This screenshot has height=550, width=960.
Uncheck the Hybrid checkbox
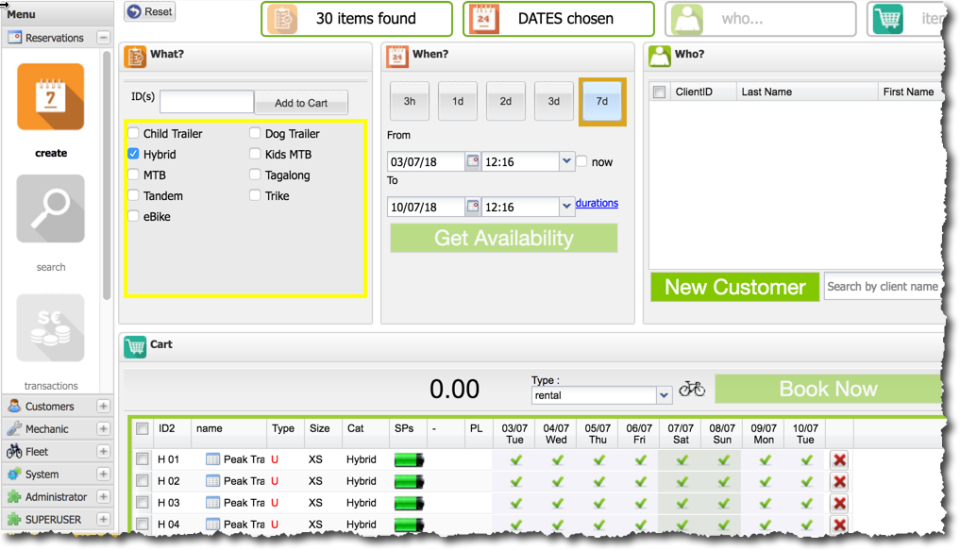[133, 155]
